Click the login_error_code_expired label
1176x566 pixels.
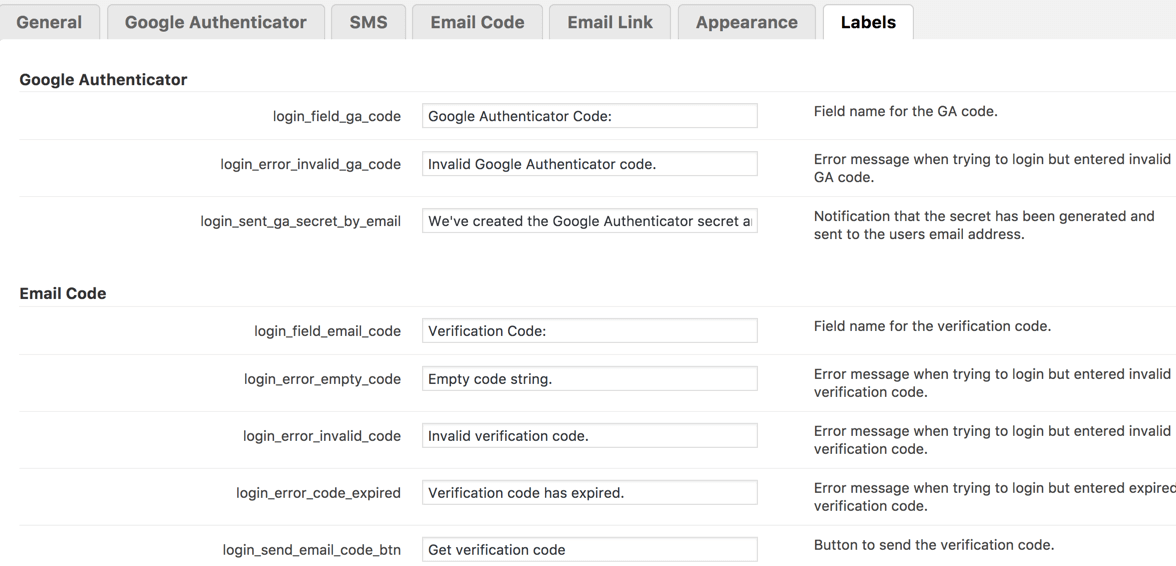318,493
